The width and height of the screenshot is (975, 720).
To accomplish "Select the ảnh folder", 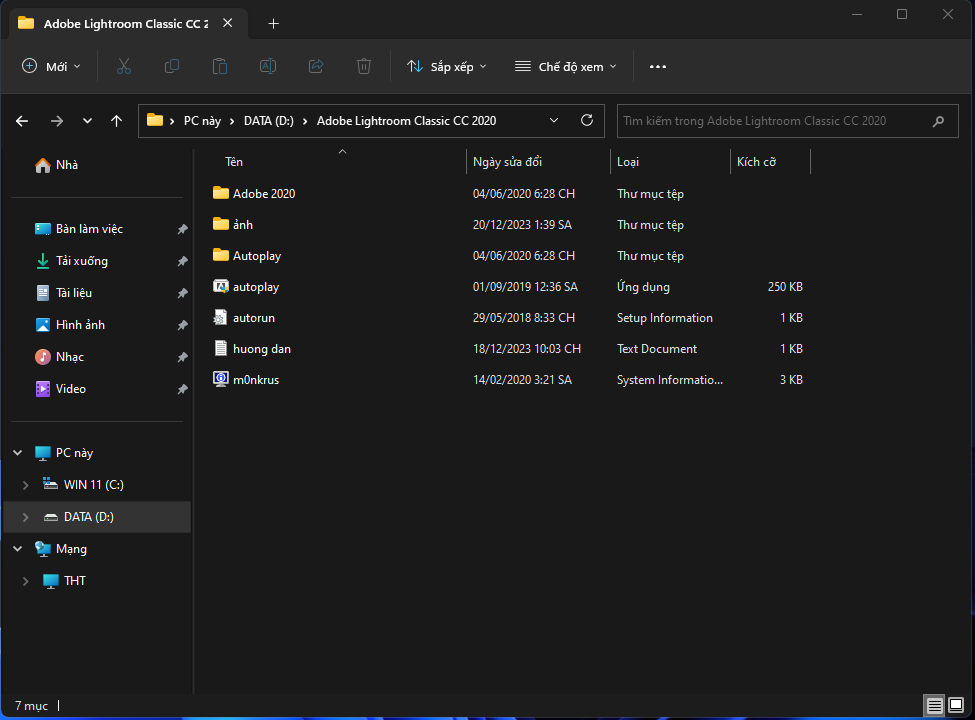I will [233, 224].
